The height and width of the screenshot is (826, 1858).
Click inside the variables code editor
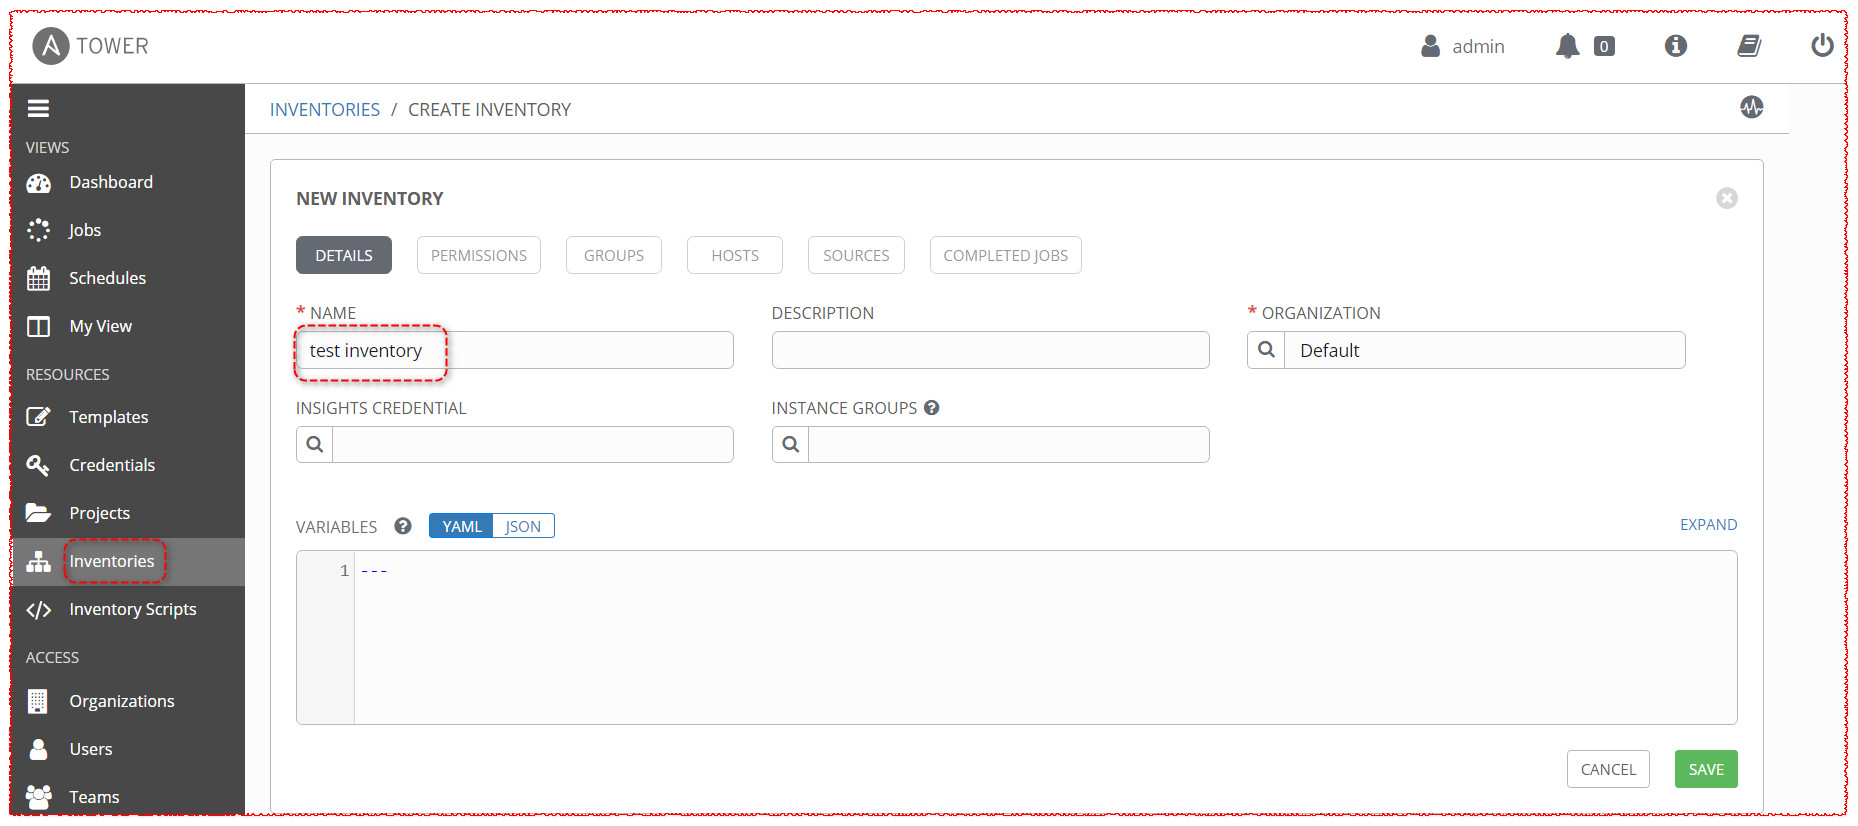pyautogui.click(x=1045, y=637)
